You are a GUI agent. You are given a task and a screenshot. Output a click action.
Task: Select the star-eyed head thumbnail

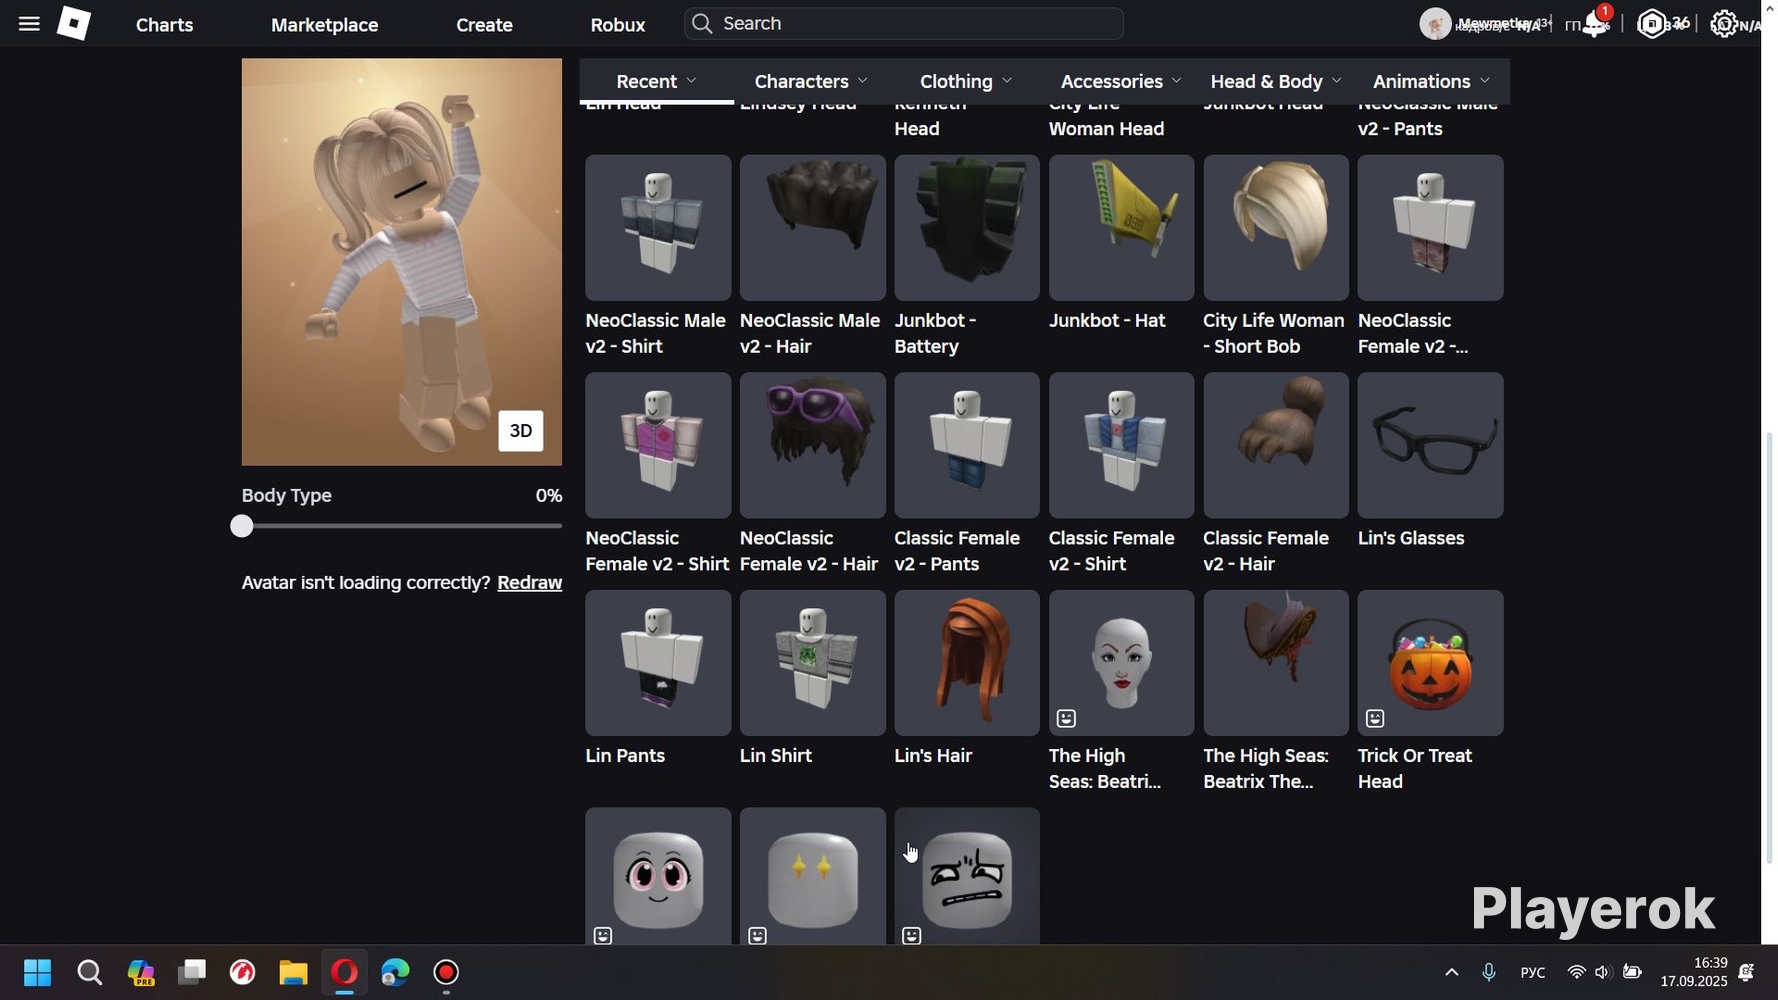813,877
